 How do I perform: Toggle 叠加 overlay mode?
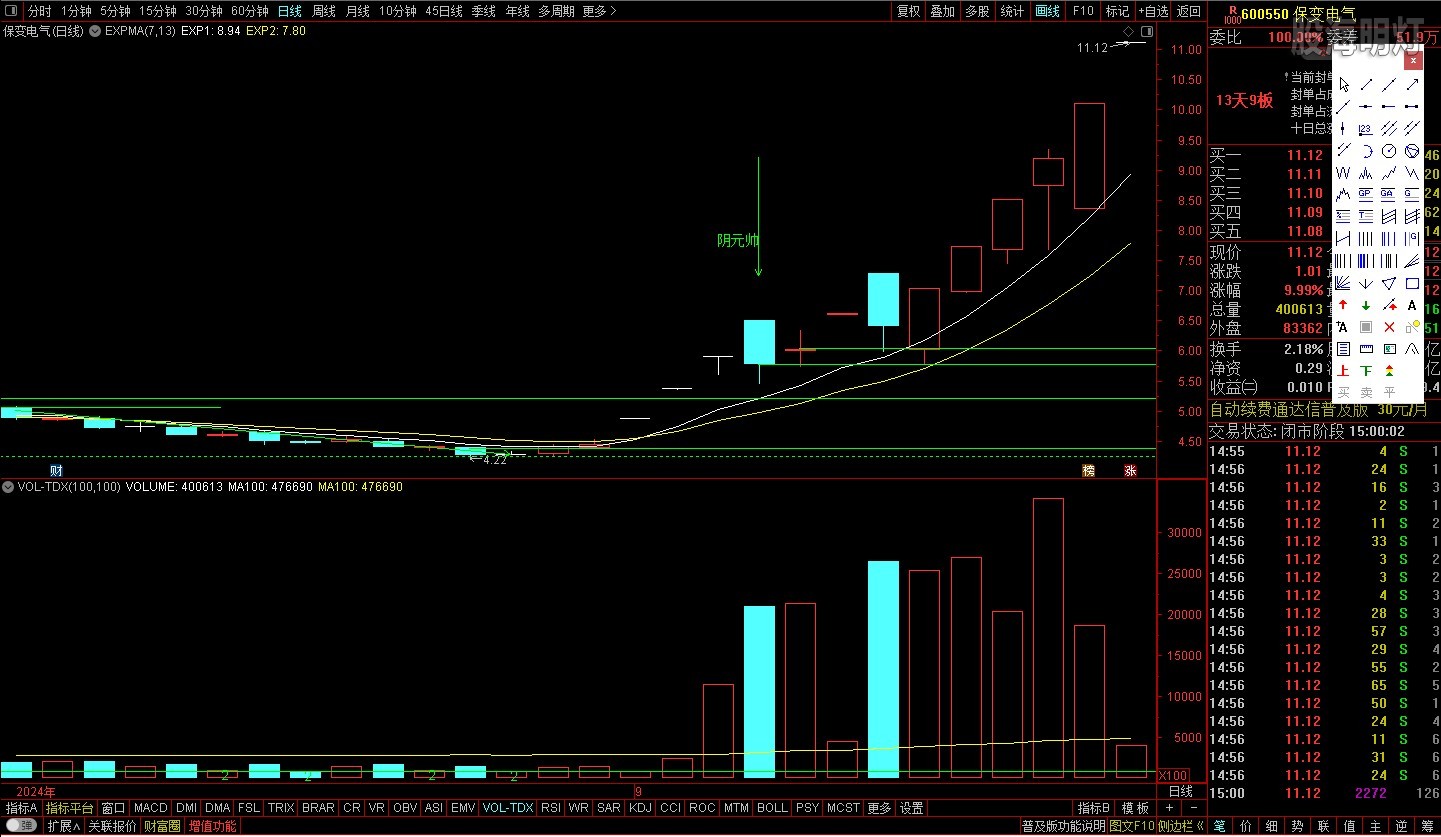[x=943, y=11]
